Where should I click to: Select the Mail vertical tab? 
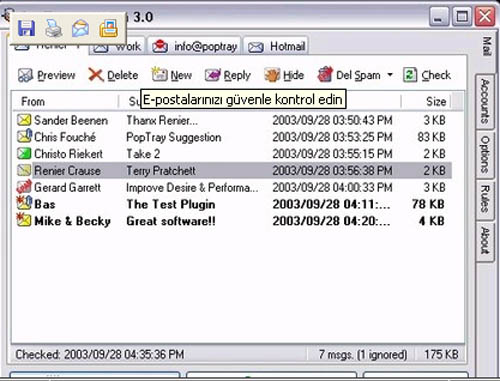487,46
